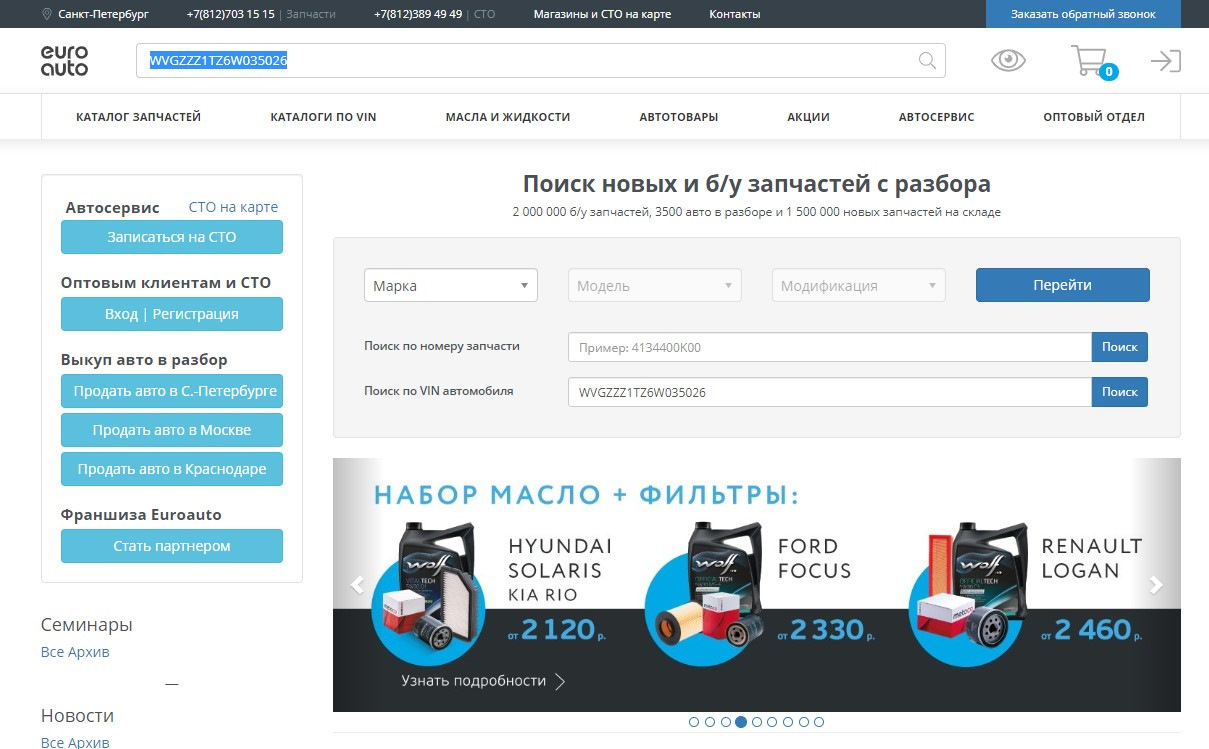Screen dimensions: 1209x749
Task: Select the first carousel dot
Action: pos(694,722)
